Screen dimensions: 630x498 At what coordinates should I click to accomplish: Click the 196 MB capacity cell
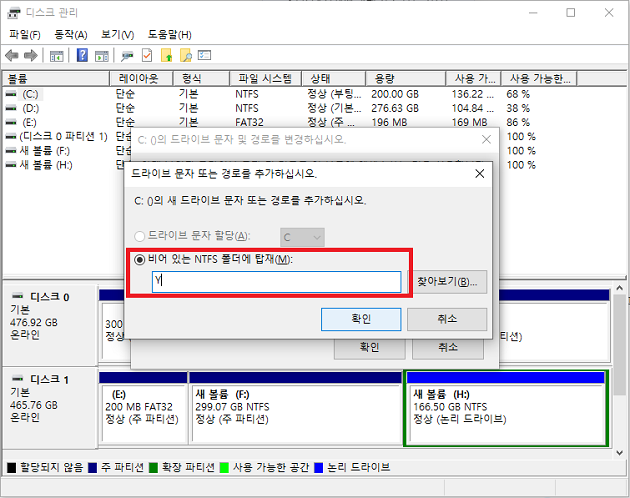point(389,122)
